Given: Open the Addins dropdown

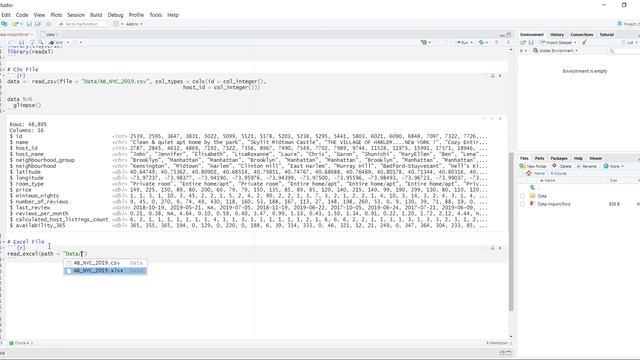Looking at the screenshot, I should pos(134,24).
